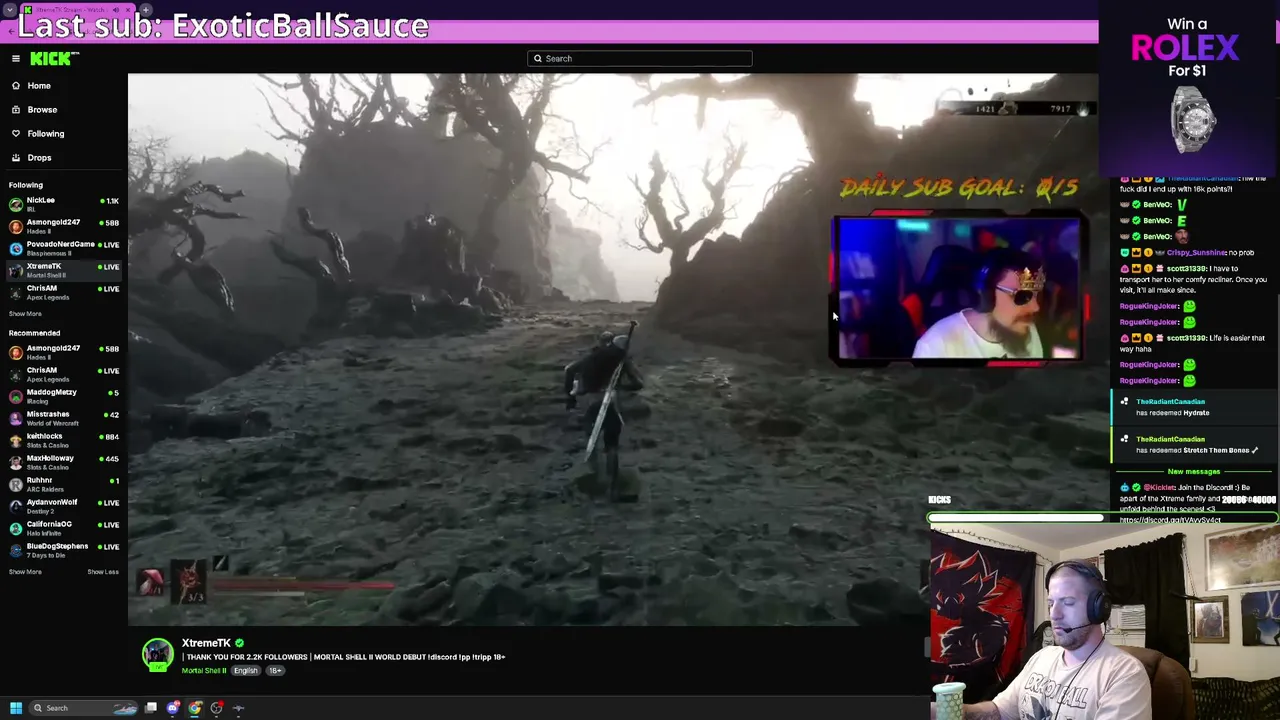Viewport: 1280px width, 720px height.
Task: Click the Mortal Shell II stream video
Action: [613, 349]
